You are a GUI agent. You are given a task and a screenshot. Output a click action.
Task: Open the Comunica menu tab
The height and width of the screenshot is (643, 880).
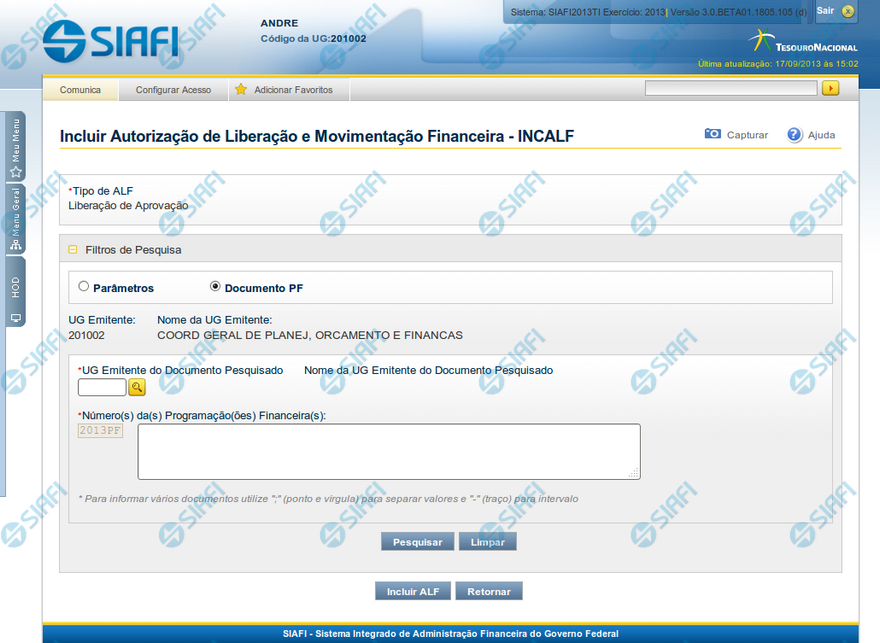tap(80, 90)
